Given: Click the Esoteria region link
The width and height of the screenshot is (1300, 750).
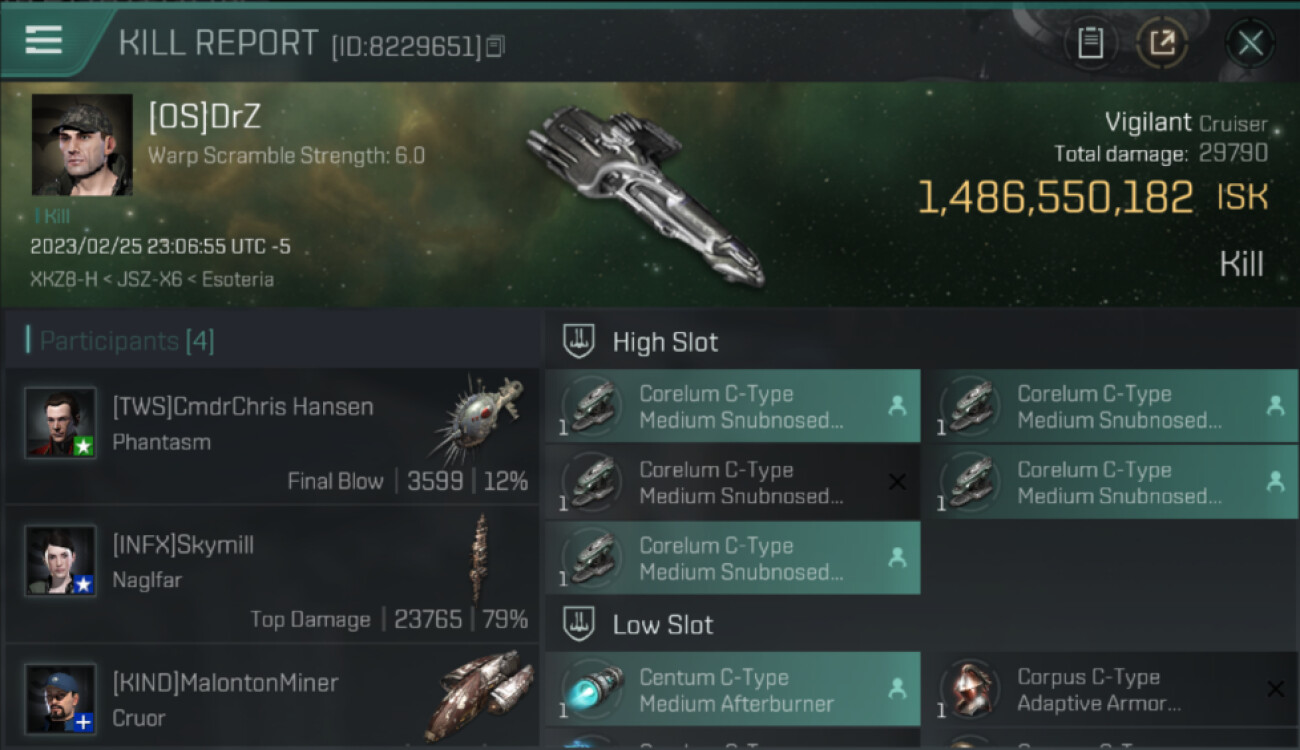Looking at the screenshot, I should tap(237, 279).
